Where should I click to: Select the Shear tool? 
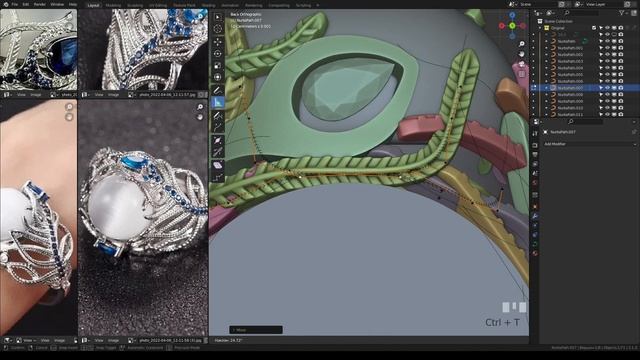pyautogui.click(x=218, y=165)
